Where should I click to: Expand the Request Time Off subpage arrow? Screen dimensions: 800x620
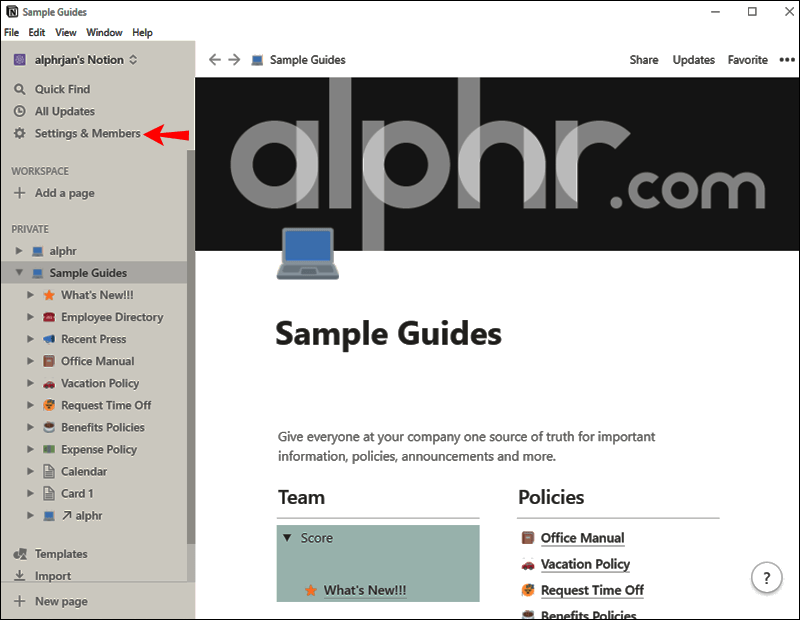31,405
